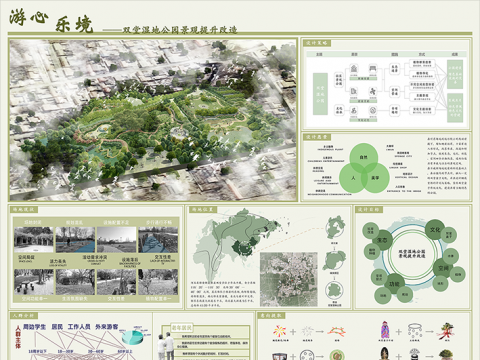
Task: Click the 设施落后 caption in site status
Action: [130, 261]
